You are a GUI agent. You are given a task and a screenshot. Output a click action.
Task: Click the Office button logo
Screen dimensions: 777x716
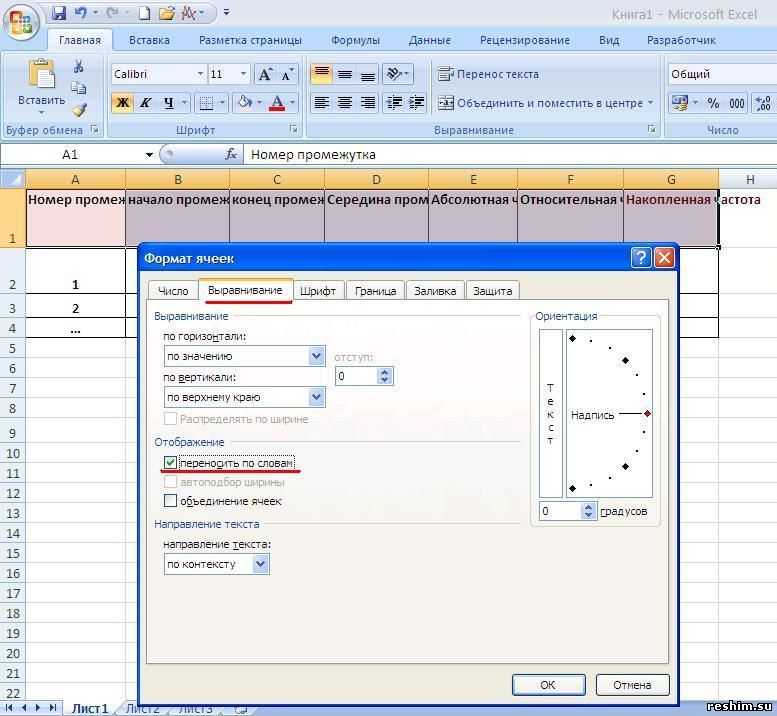coord(21,22)
